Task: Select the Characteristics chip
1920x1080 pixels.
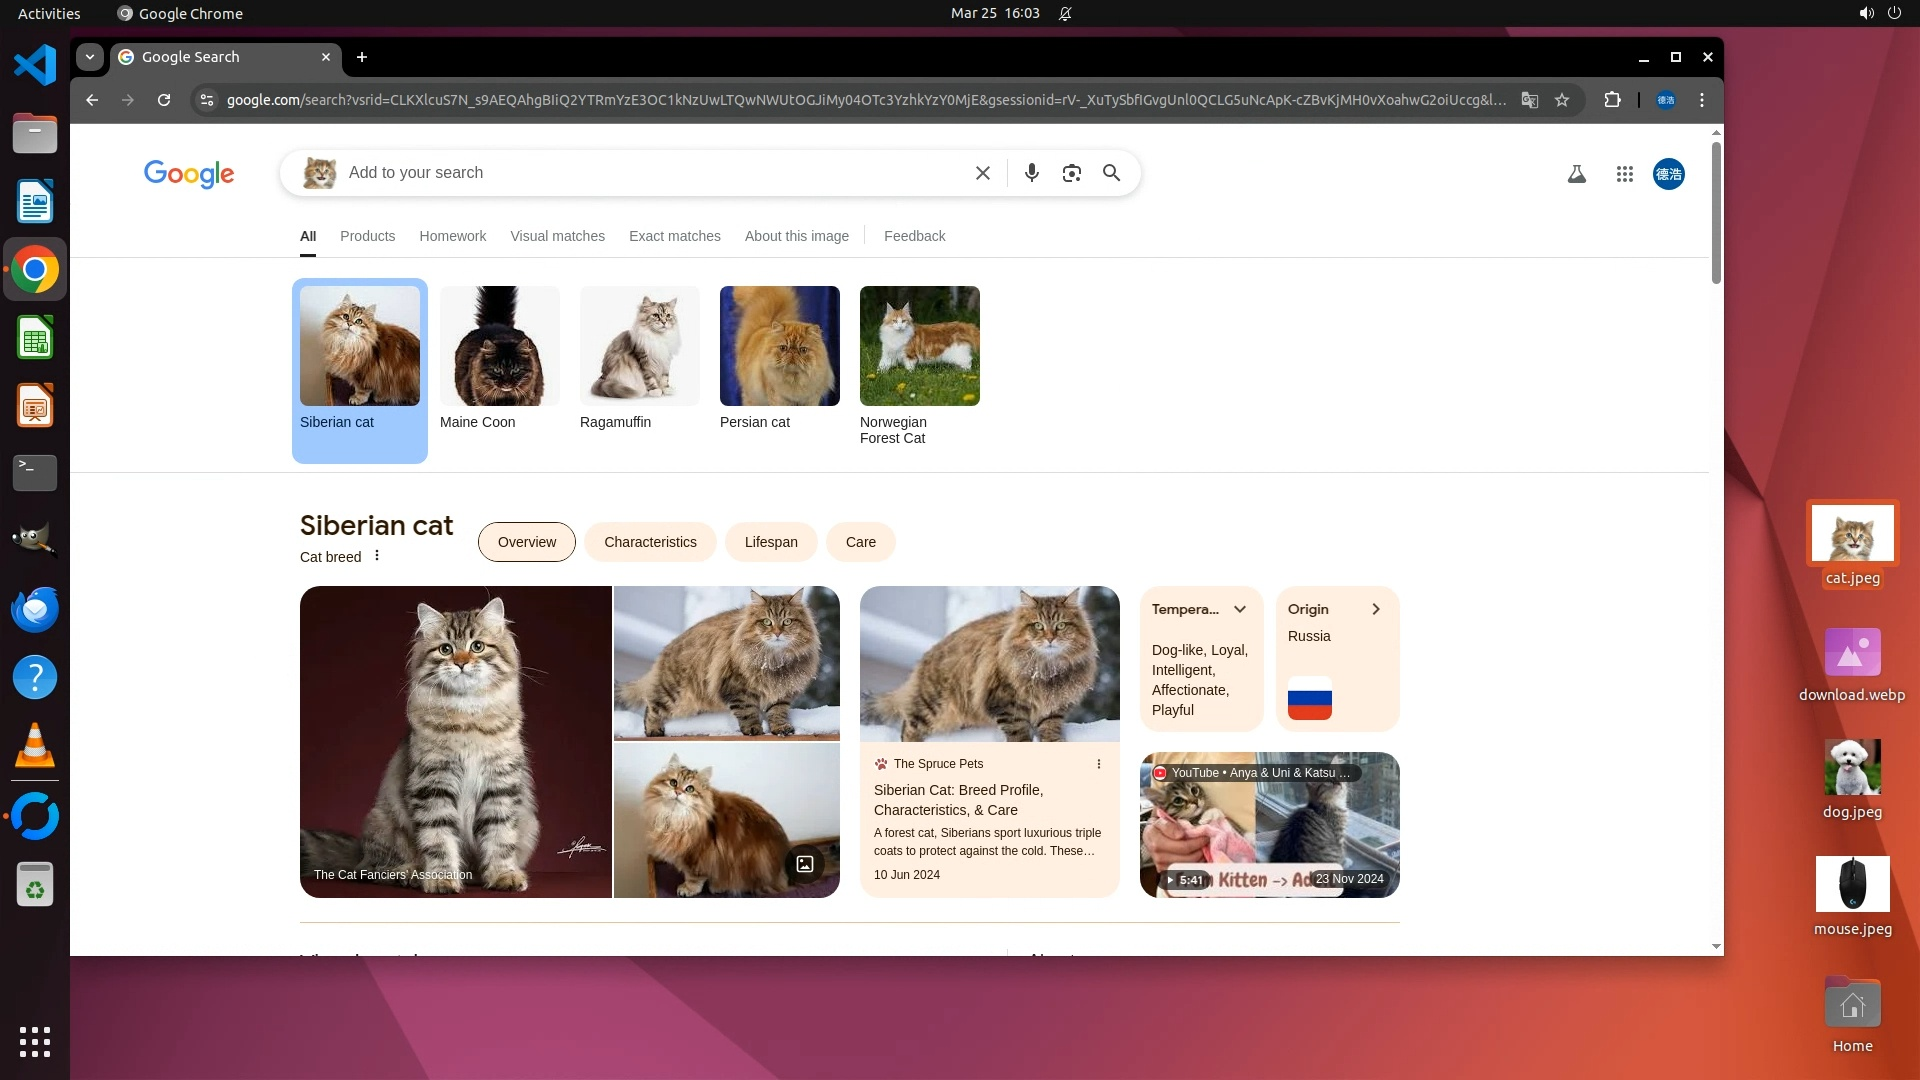Action: [650, 542]
